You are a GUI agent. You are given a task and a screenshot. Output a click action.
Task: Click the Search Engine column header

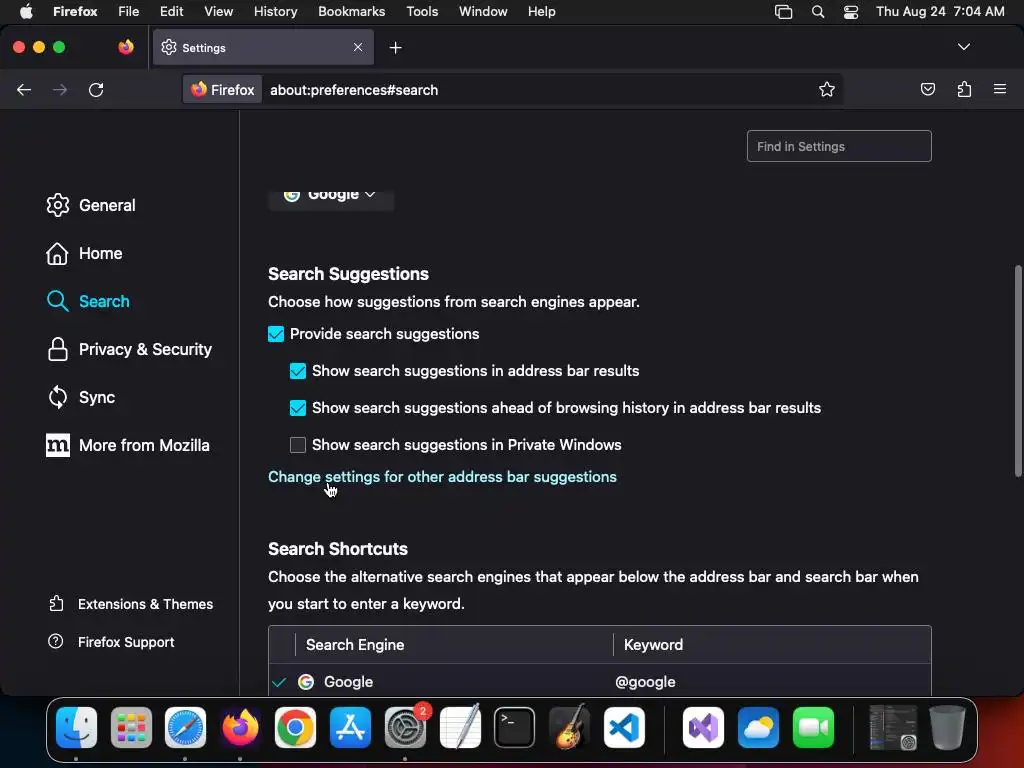tap(454, 645)
